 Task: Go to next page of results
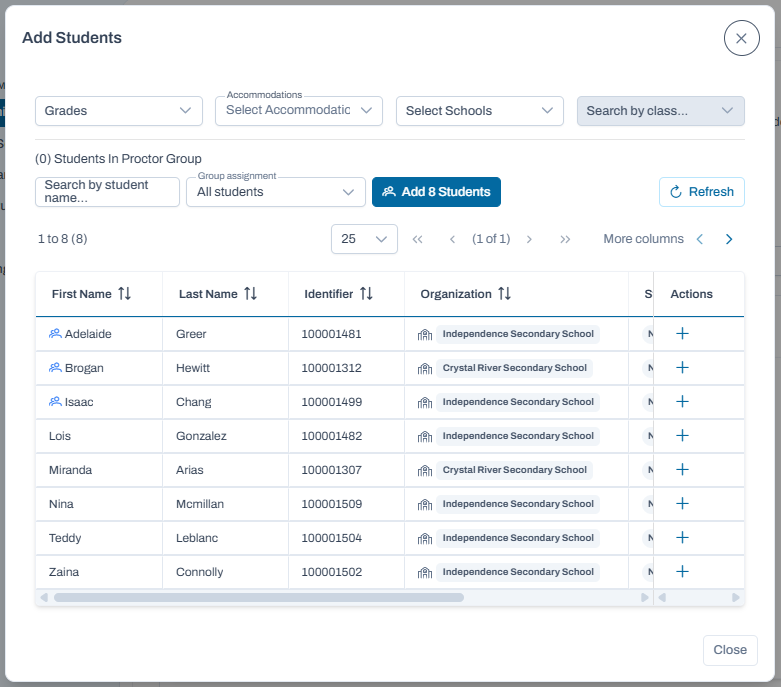[x=529, y=240]
